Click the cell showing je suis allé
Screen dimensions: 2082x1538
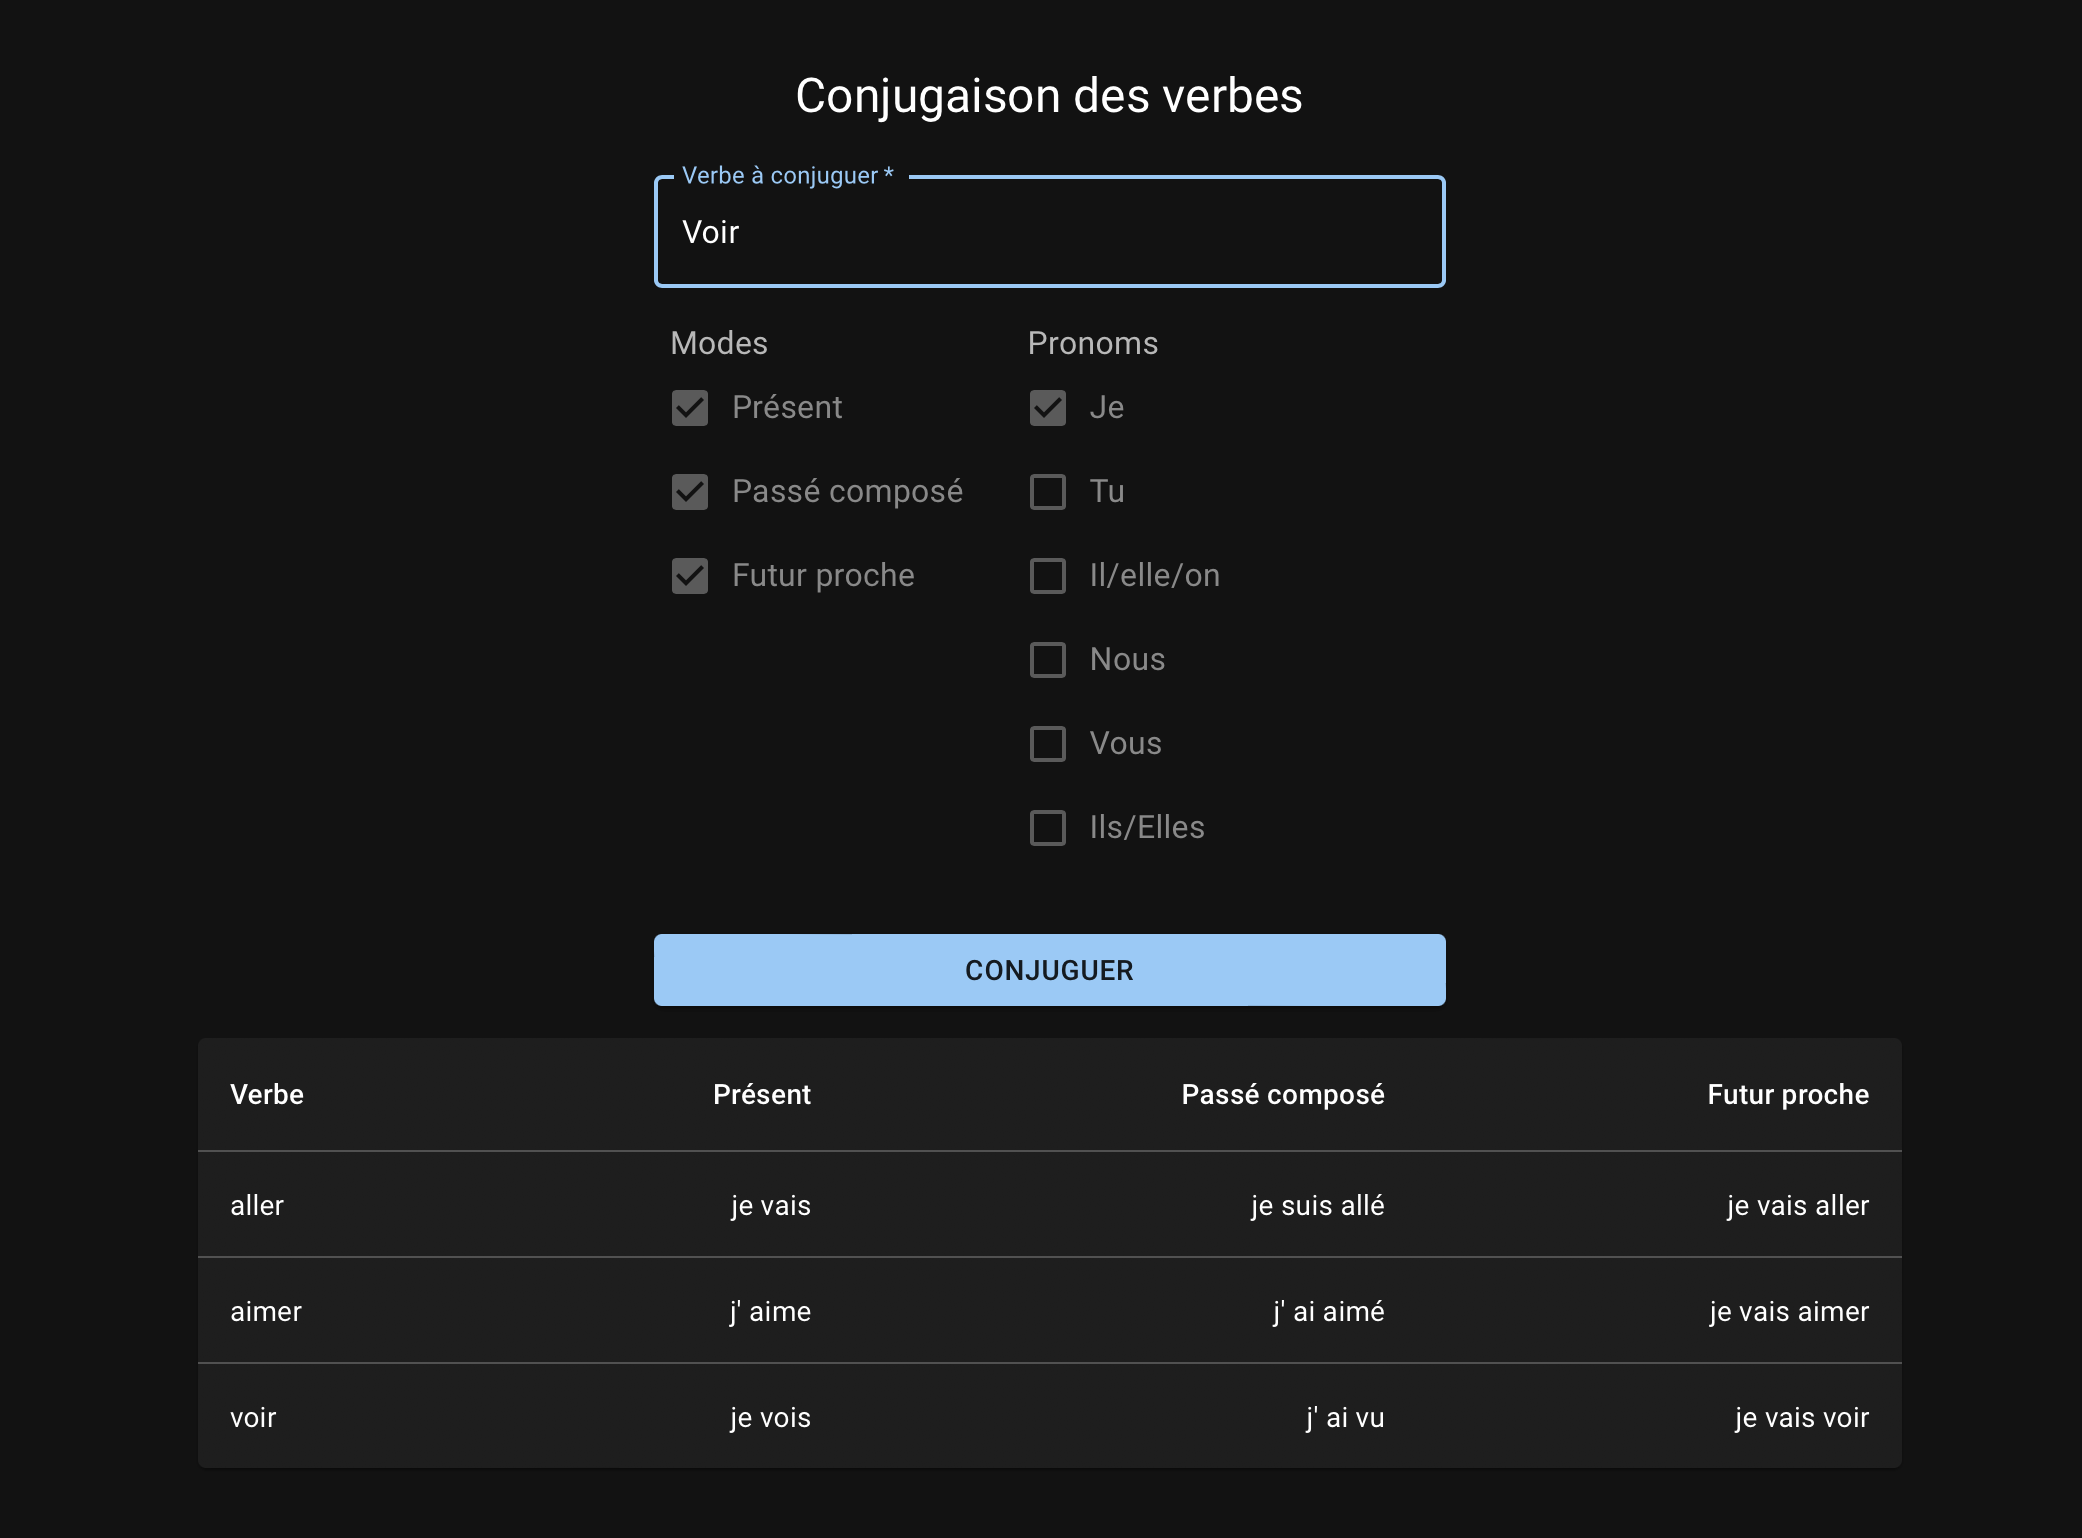(1317, 1206)
